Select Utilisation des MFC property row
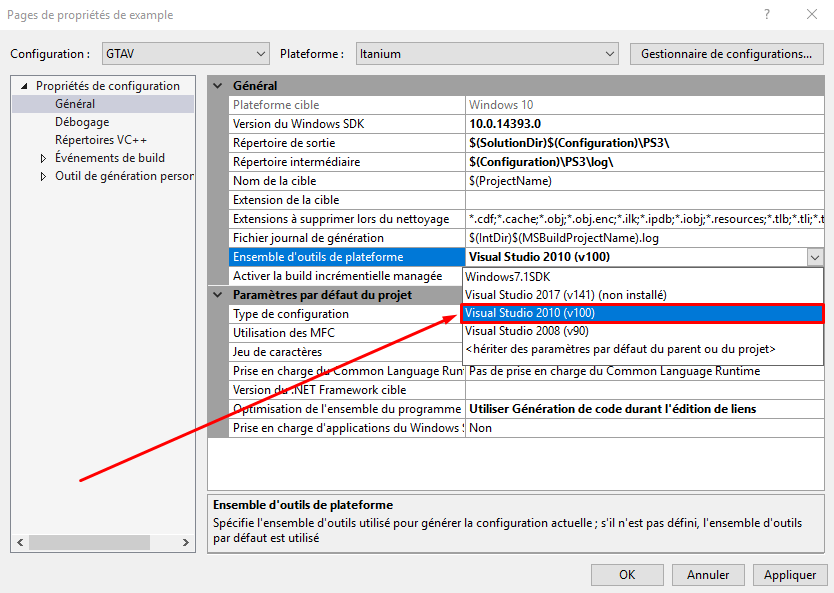The height and width of the screenshot is (593, 834). [347, 333]
